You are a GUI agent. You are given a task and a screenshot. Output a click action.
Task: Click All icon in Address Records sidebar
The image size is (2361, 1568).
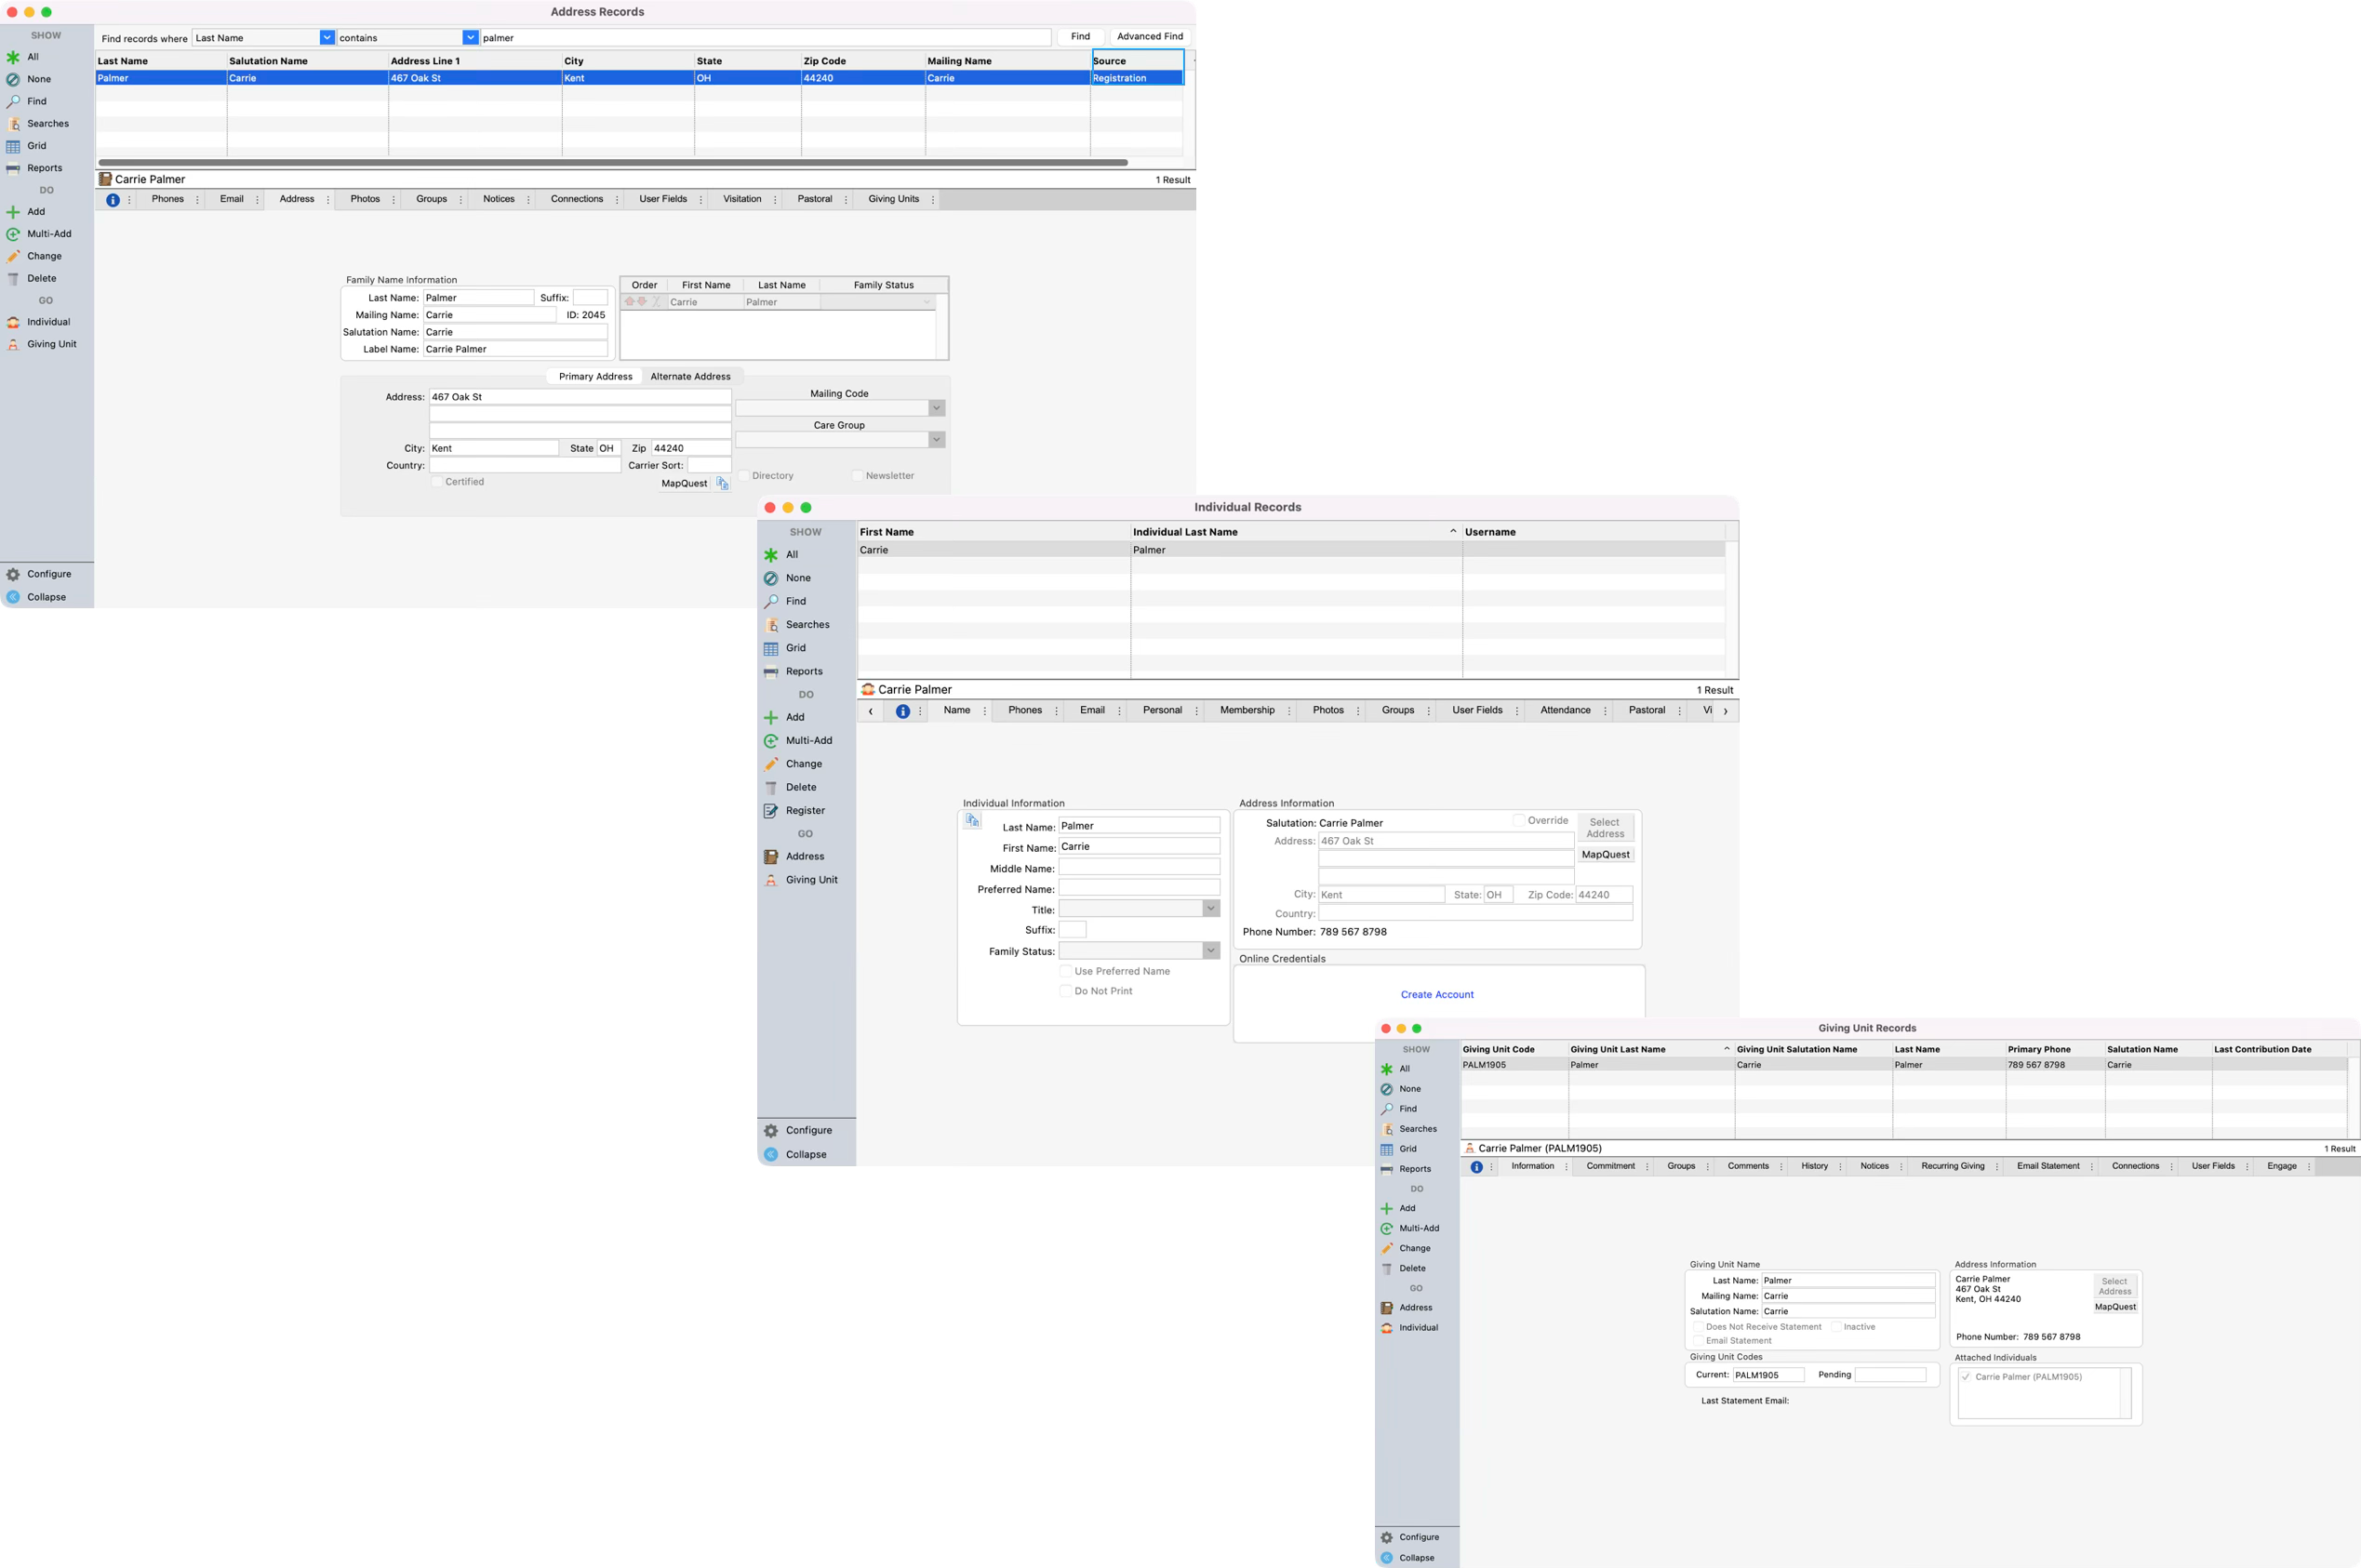click(x=13, y=57)
